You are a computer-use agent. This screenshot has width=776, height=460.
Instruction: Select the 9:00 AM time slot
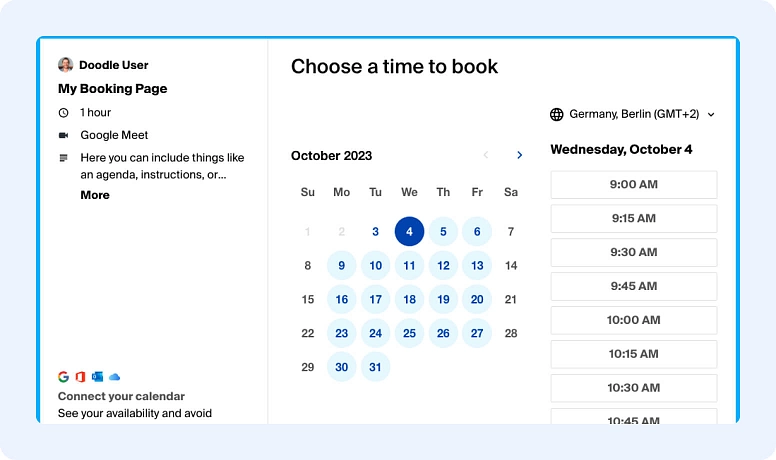point(633,185)
